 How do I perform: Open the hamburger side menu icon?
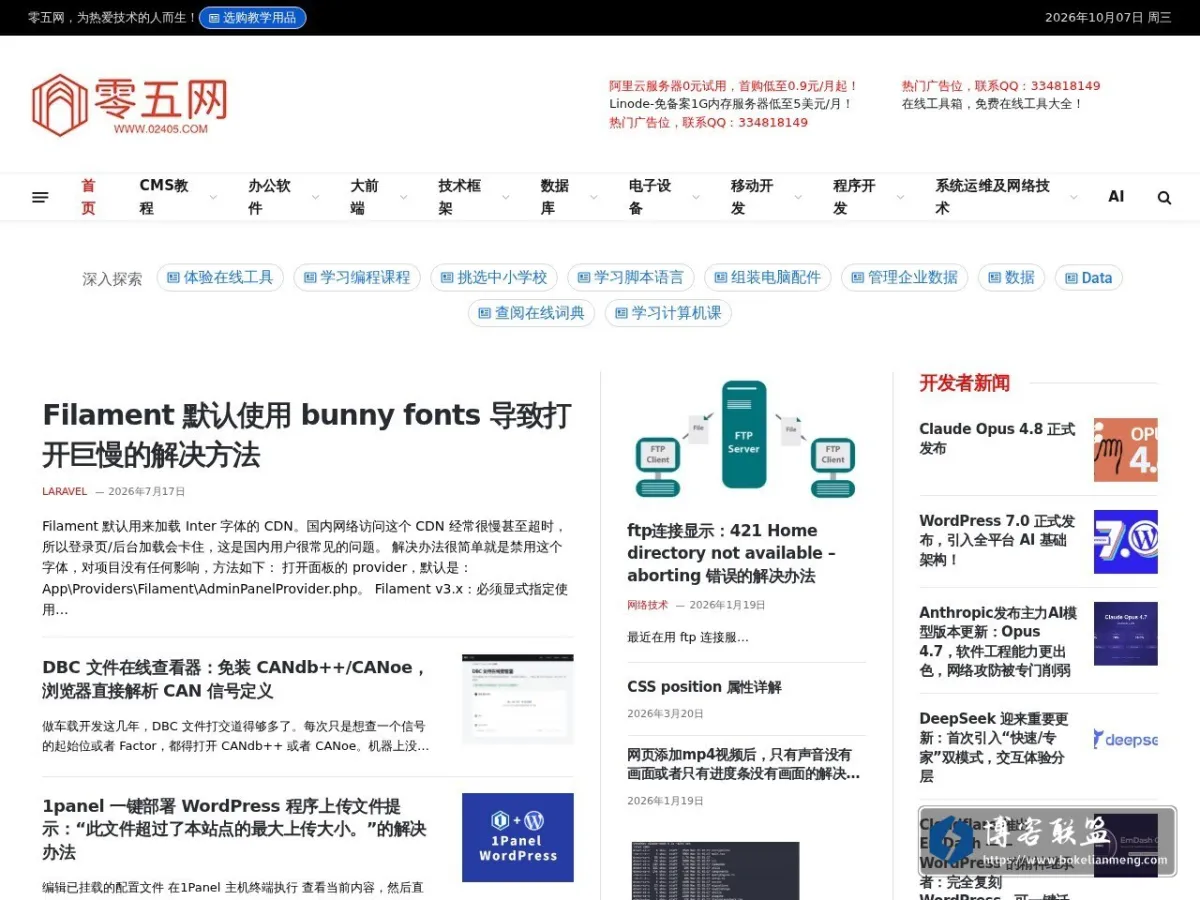(x=40, y=197)
